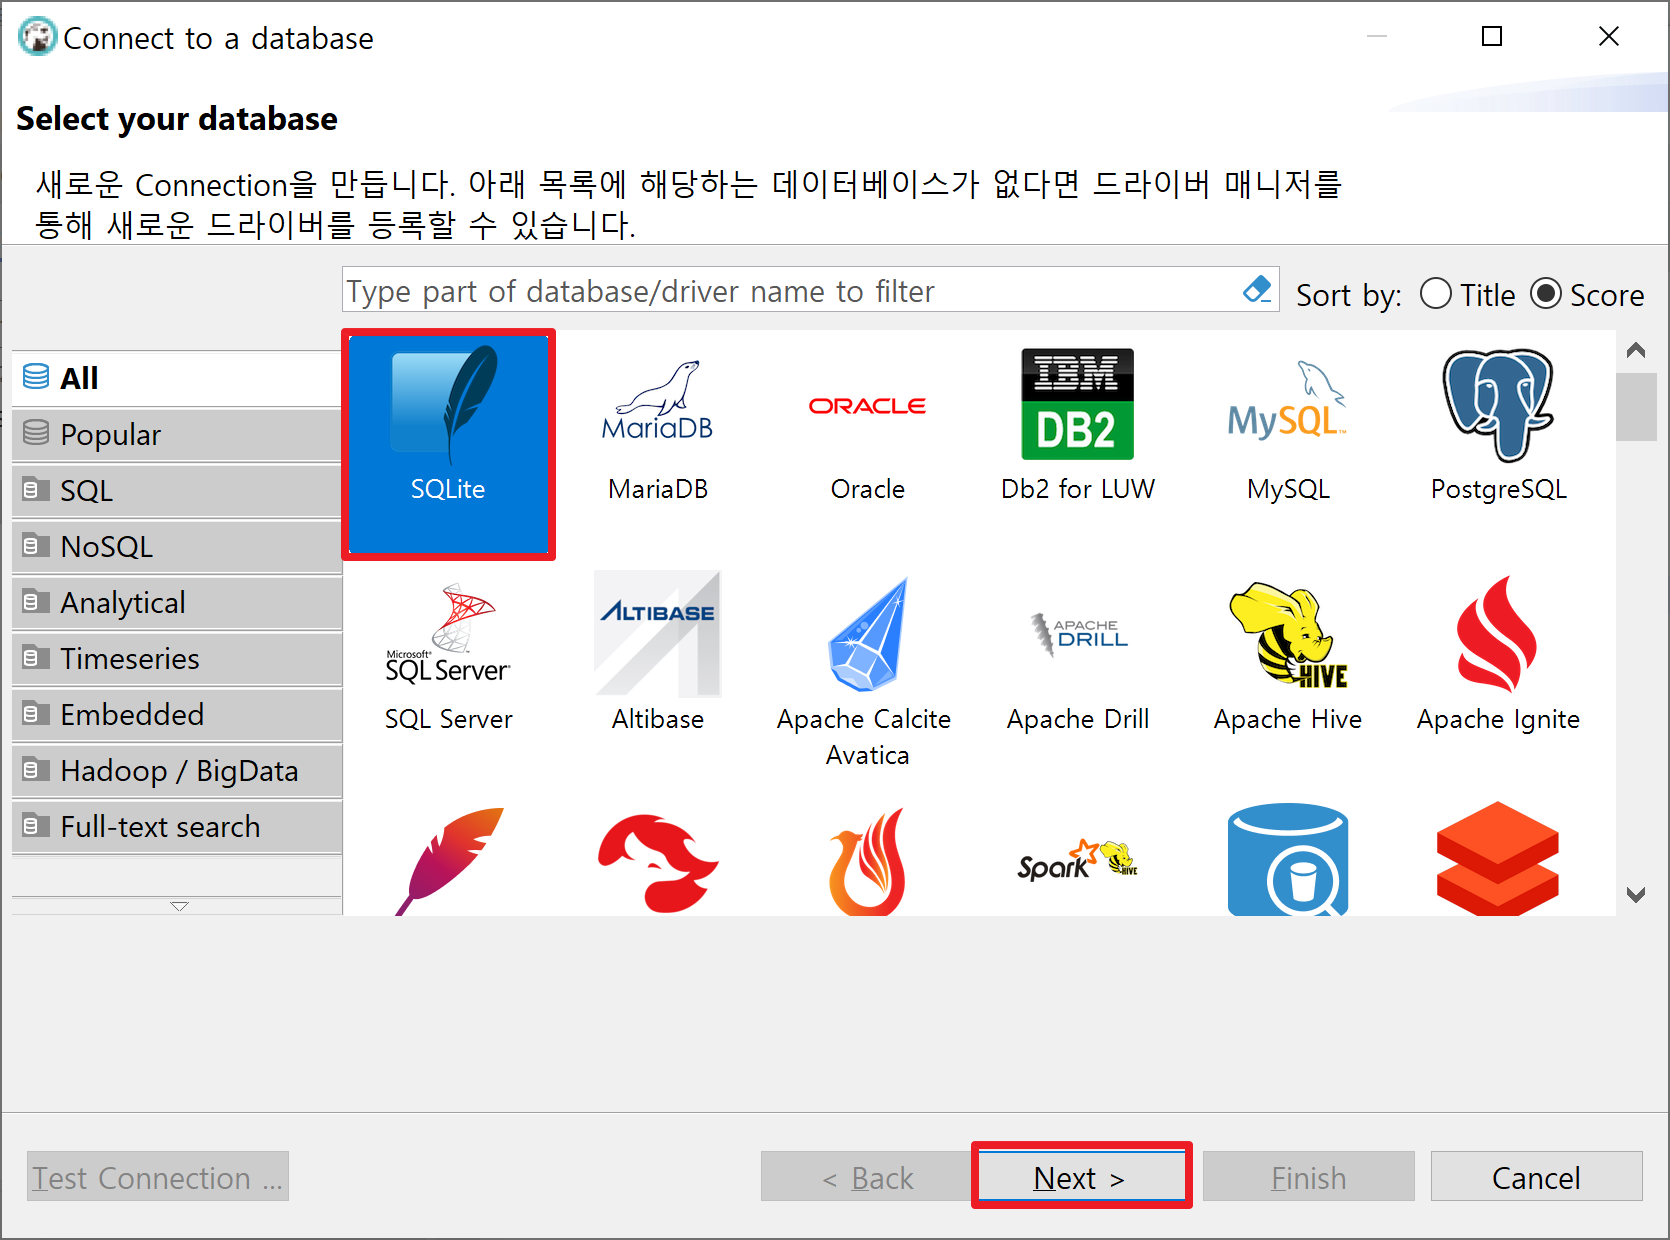The image size is (1670, 1240).
Task: Choose the Oracle database icon
Action: click(x=867, y=404)
